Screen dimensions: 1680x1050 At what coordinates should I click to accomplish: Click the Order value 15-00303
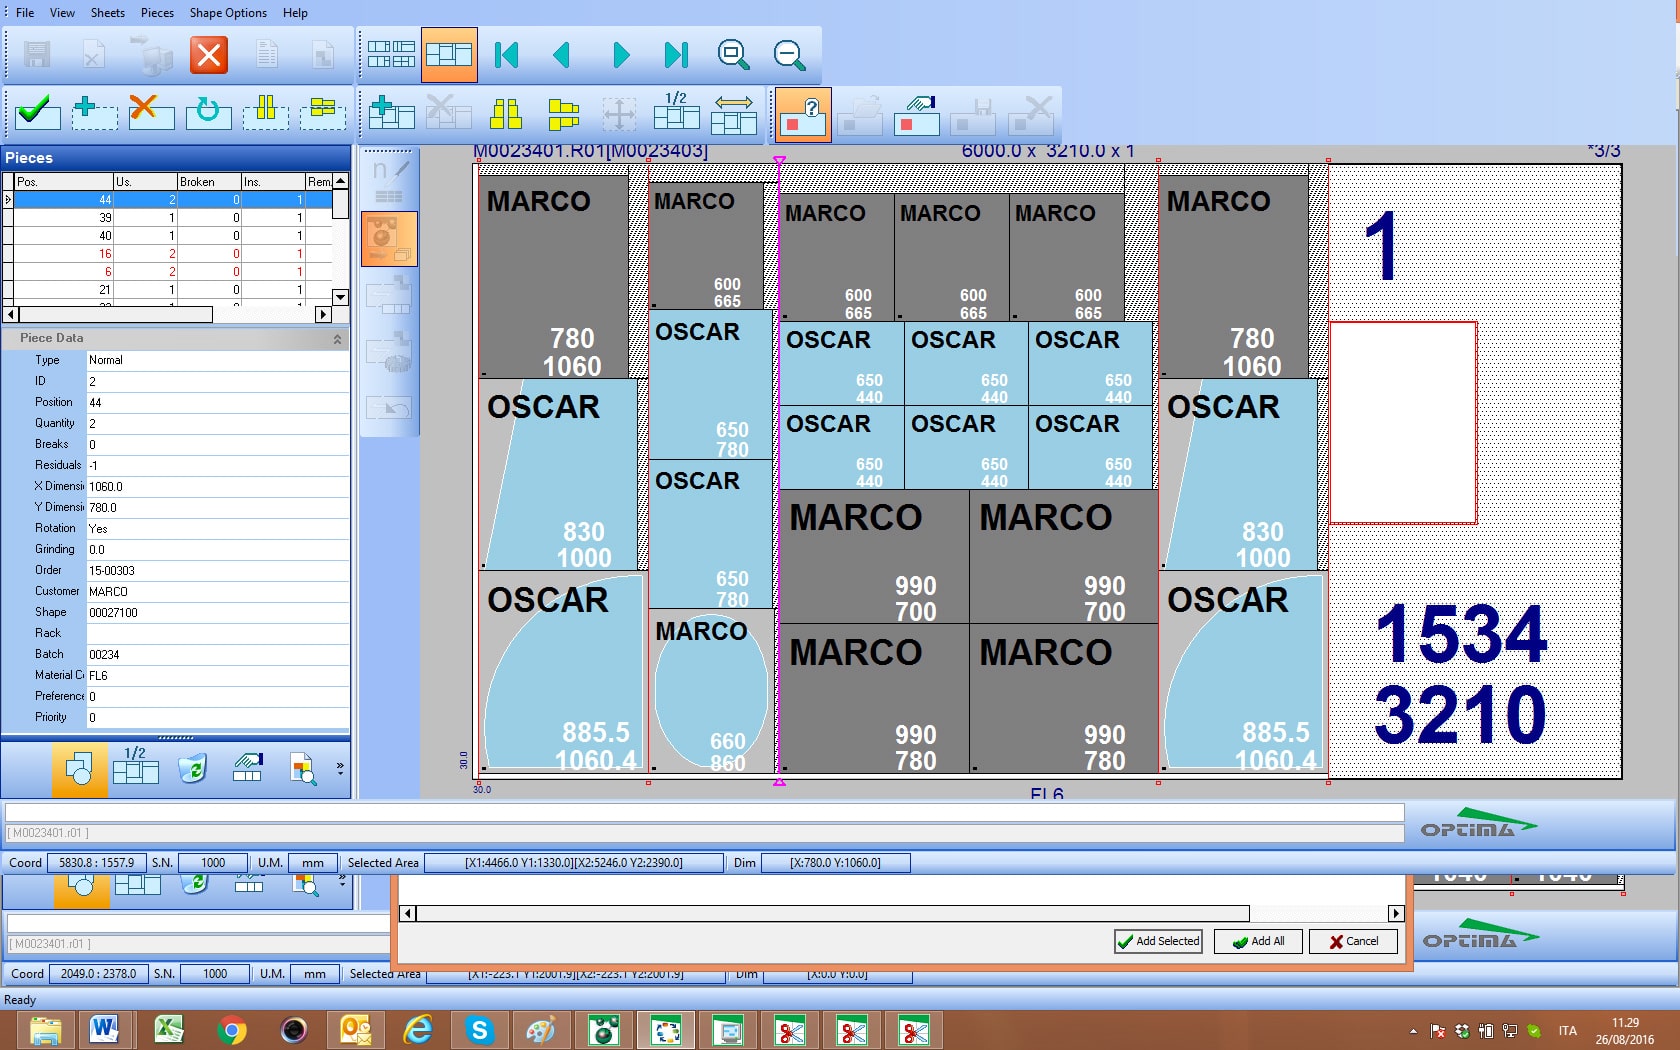pos(217,570)
